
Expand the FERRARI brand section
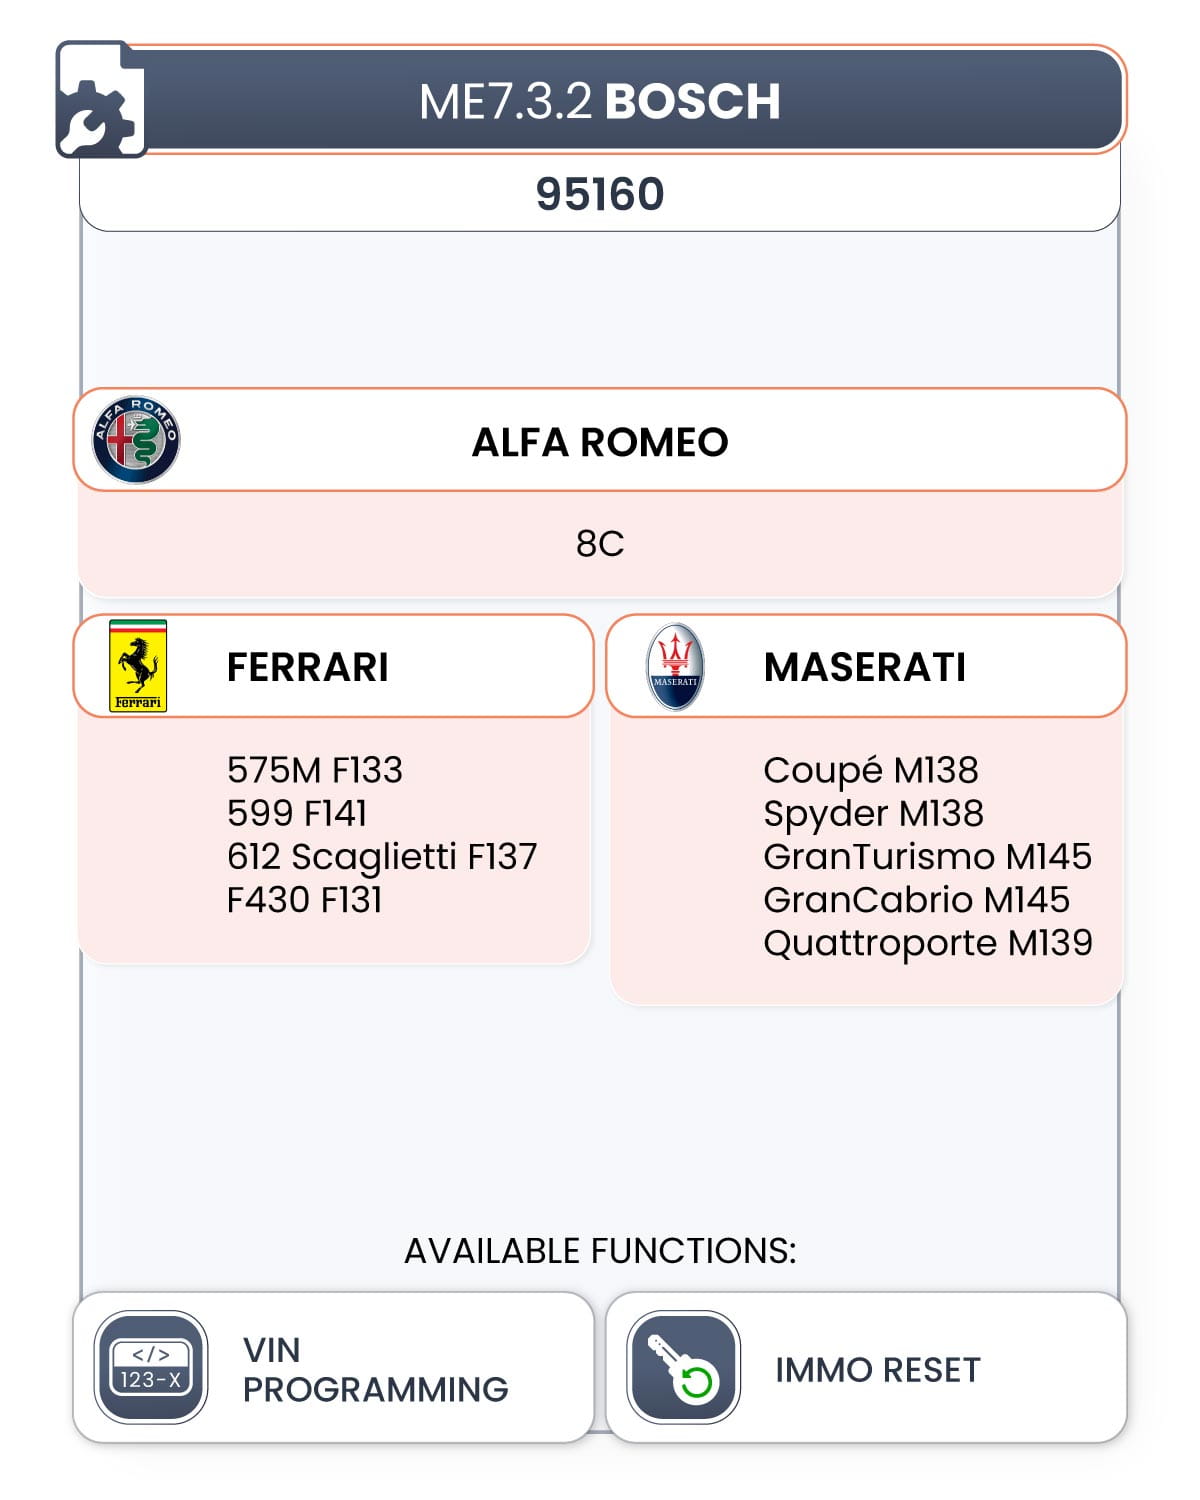coord(334,666)
